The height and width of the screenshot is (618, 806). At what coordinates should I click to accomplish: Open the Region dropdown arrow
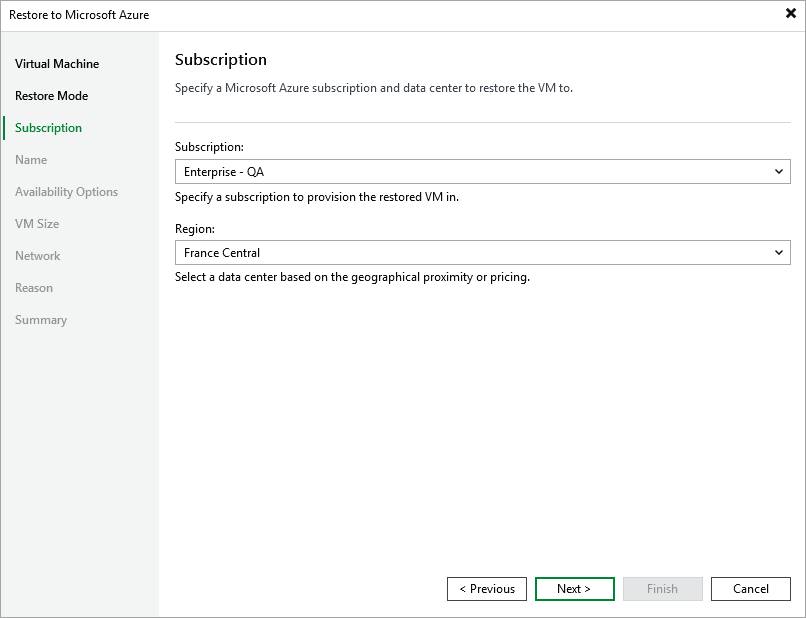779,252
